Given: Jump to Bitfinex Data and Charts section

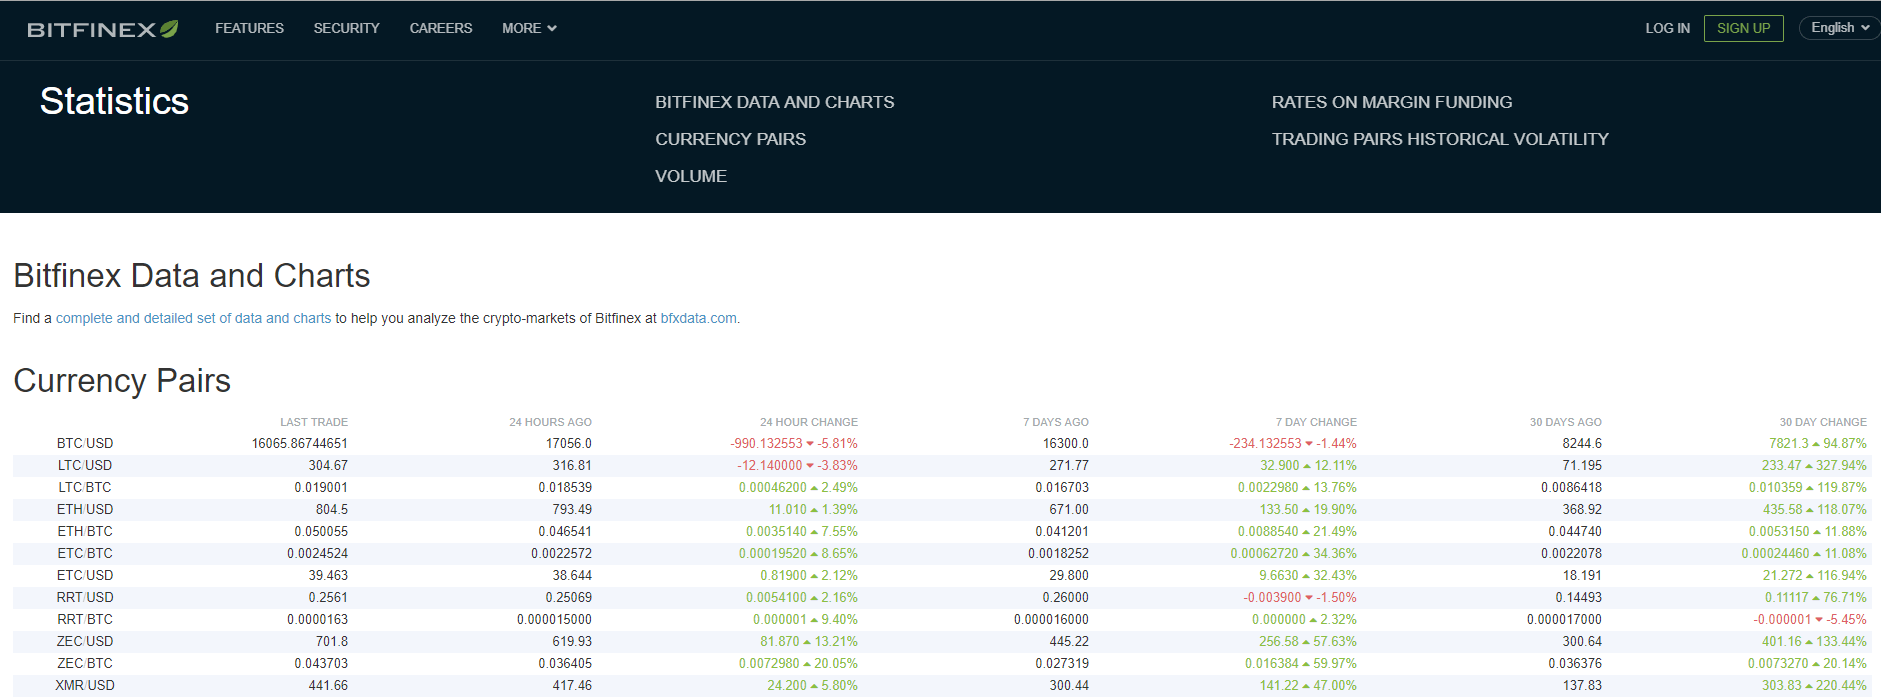Looking at the screenshot, I should click(775, 102).
